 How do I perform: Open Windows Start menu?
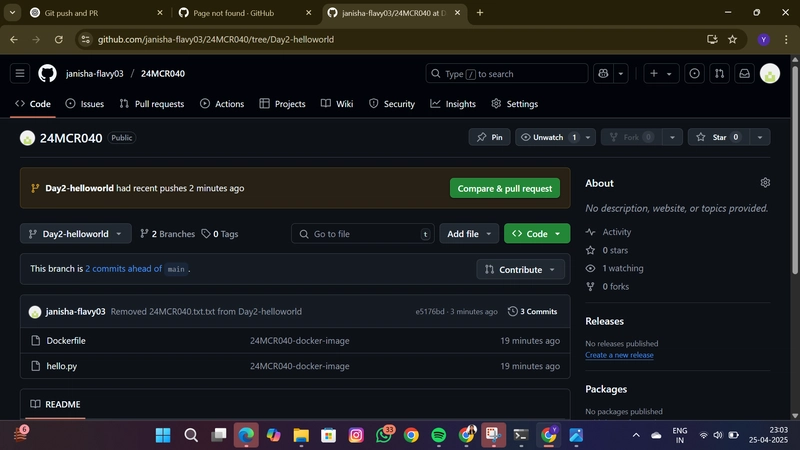163,435
